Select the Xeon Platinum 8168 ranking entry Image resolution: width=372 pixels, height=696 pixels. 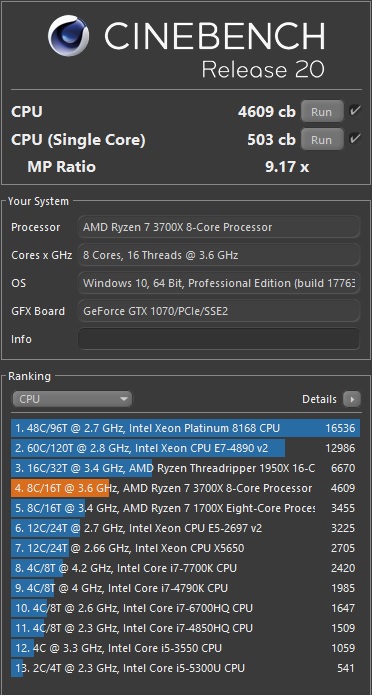(x=186, y=428)
